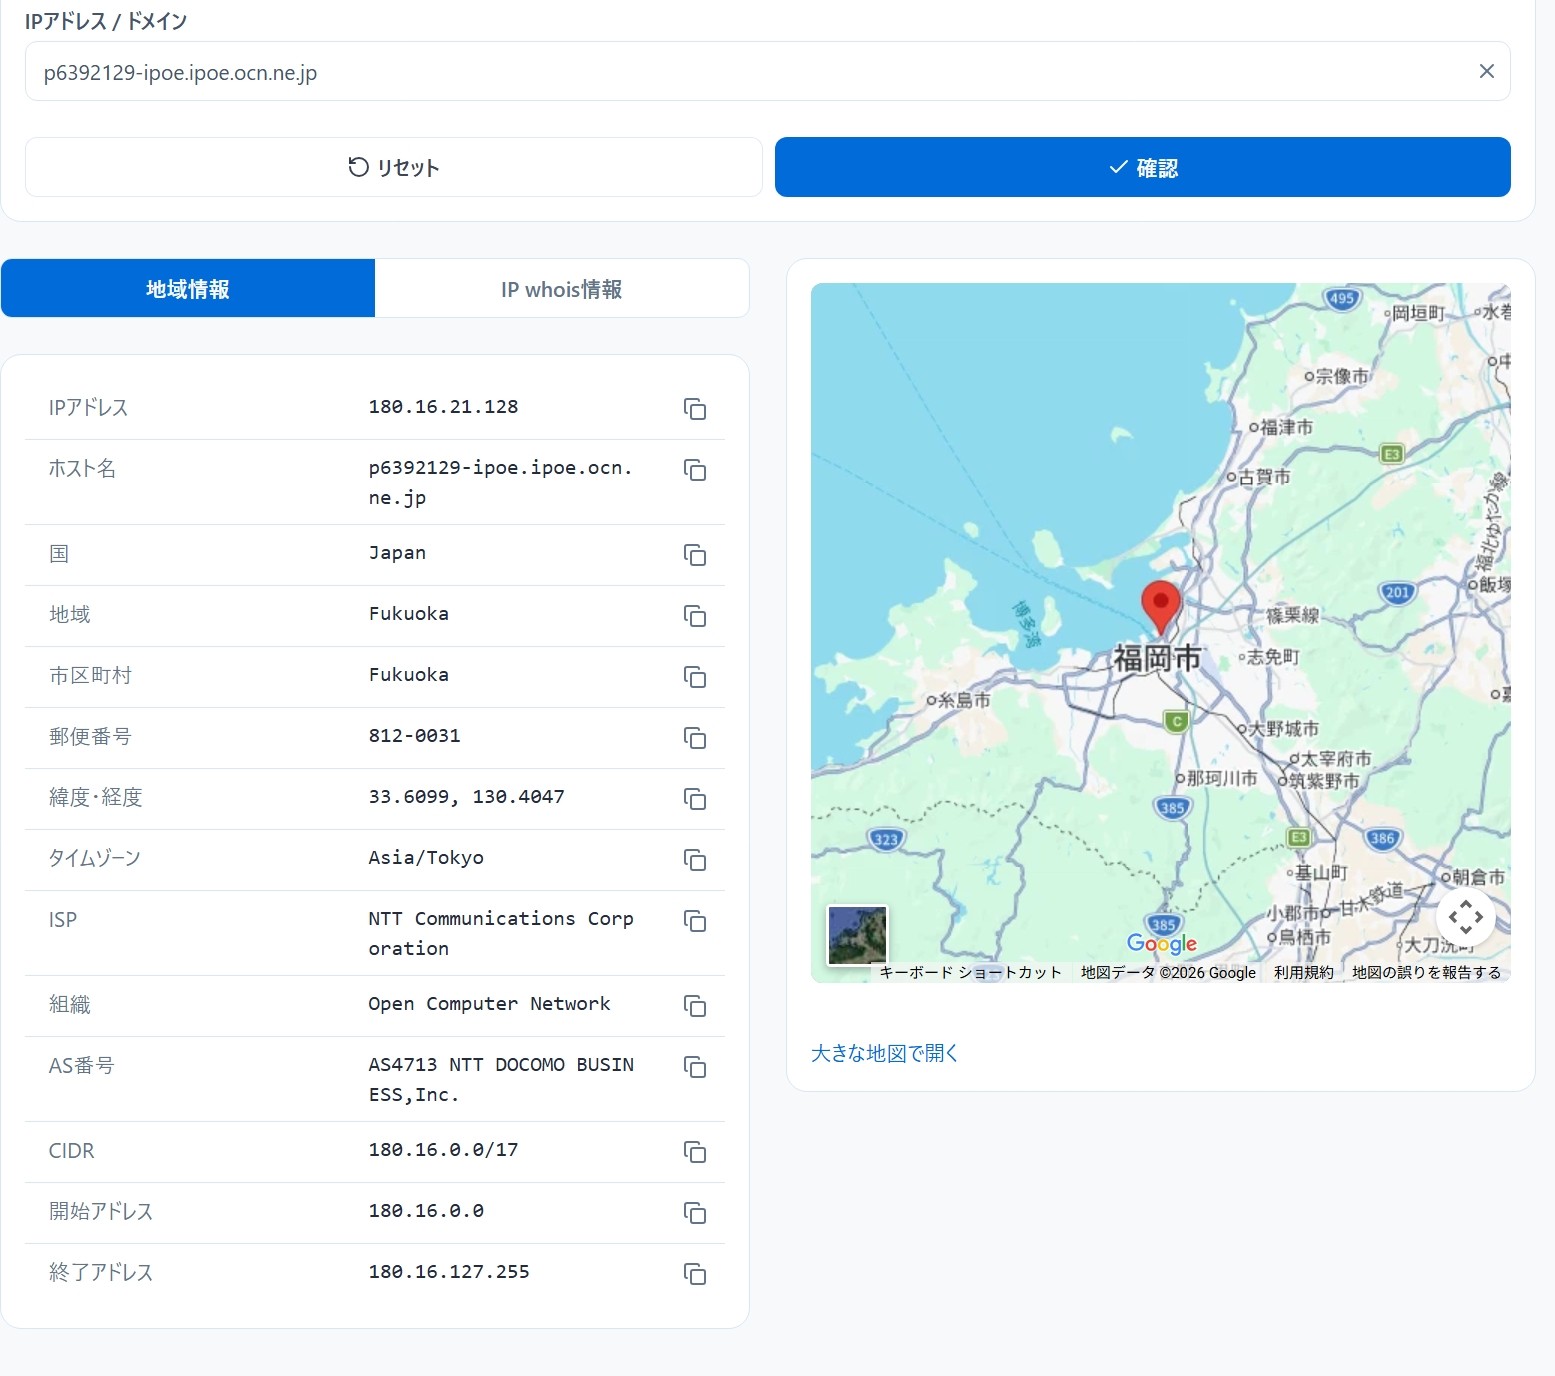The height and width of the screenshot is (1376, 1555).
Task: Click 地図の誤りを報告する report link
Action: point(1427,972)
